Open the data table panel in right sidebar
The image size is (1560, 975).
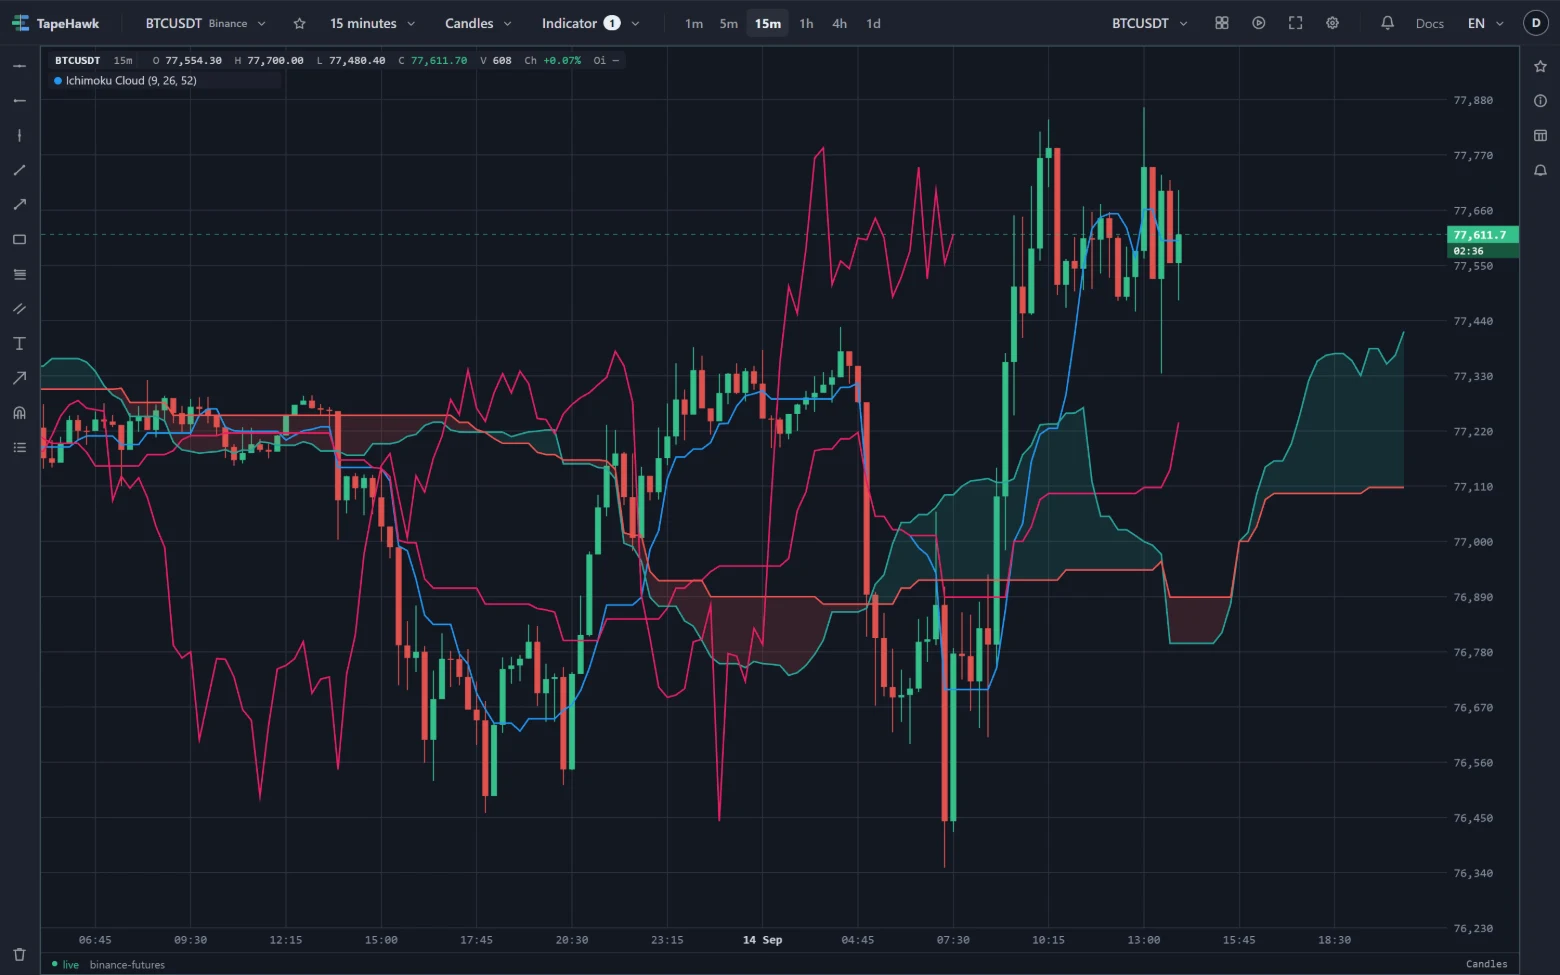click(x=1540, y=135)
